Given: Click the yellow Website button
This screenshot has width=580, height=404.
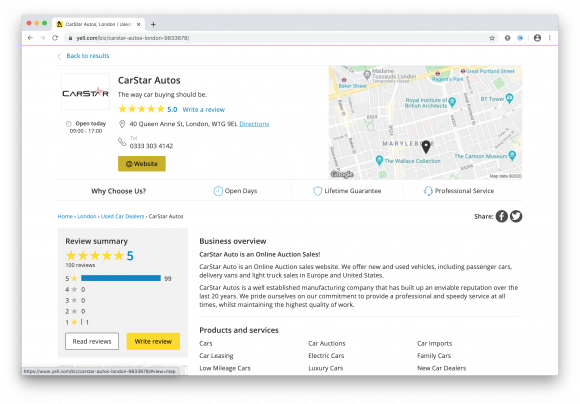Looking at the screenshot, I should 142,164.
